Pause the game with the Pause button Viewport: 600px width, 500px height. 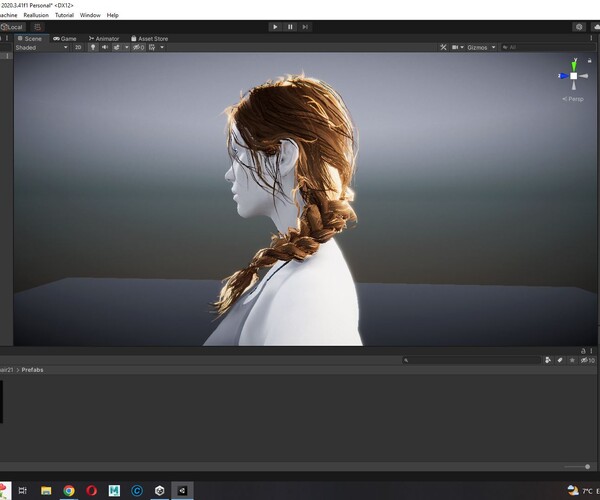pos(290,27)
